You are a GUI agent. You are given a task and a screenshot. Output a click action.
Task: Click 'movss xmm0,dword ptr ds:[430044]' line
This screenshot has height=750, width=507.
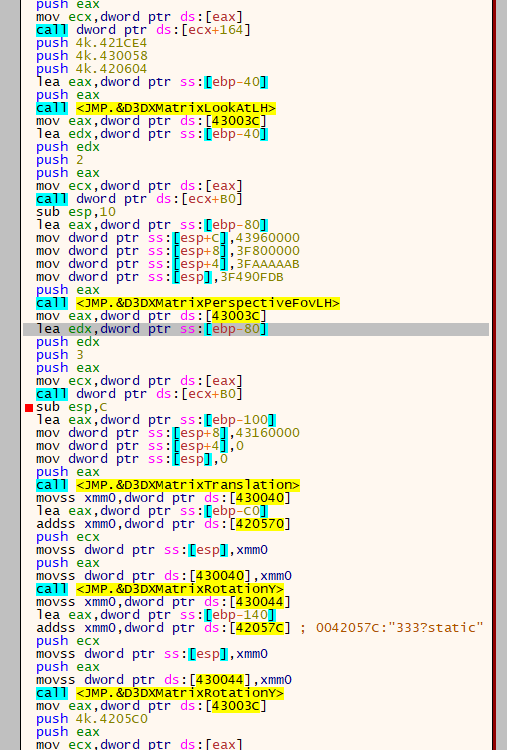(164, 602)
